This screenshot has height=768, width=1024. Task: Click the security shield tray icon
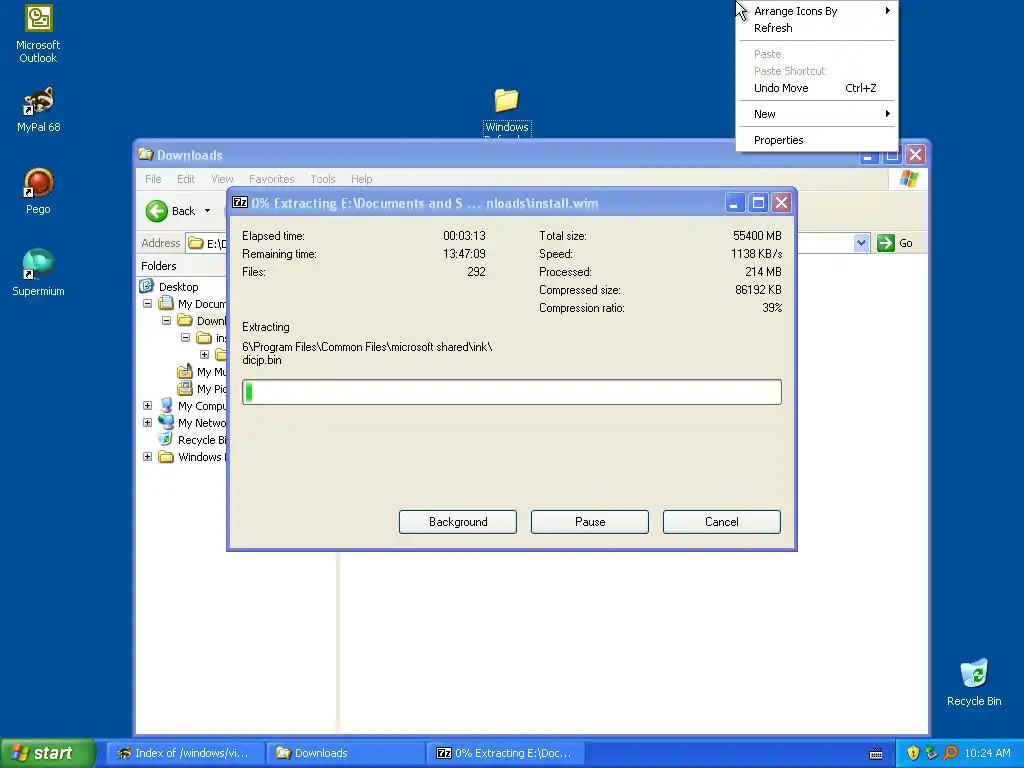(913, 753)
